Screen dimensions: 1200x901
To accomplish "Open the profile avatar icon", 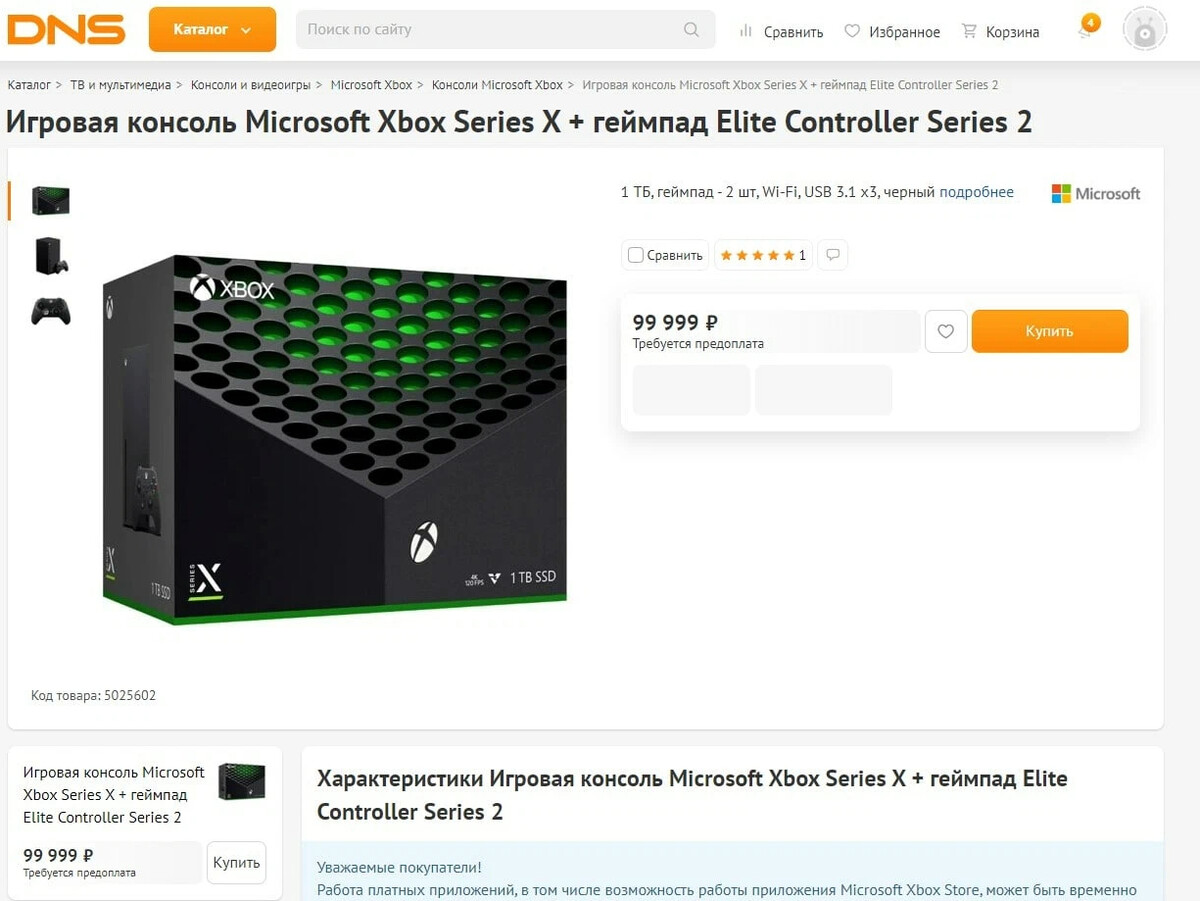I will click(1143, 28).
